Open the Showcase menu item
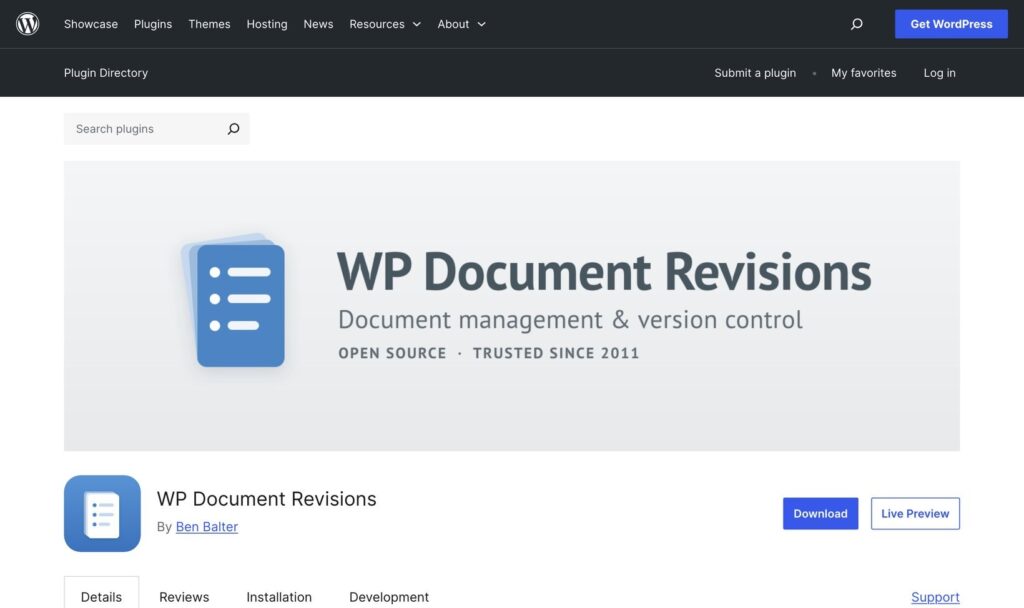This screenshot has height=608, width=1024. (x=91, y=24)
